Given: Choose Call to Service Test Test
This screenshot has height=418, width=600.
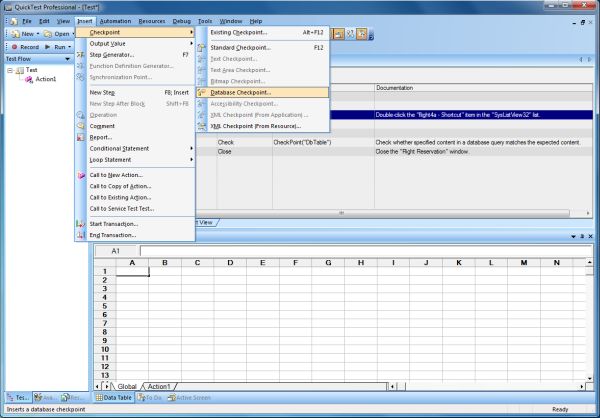Looking at the screenshot, I should (135, 209).
